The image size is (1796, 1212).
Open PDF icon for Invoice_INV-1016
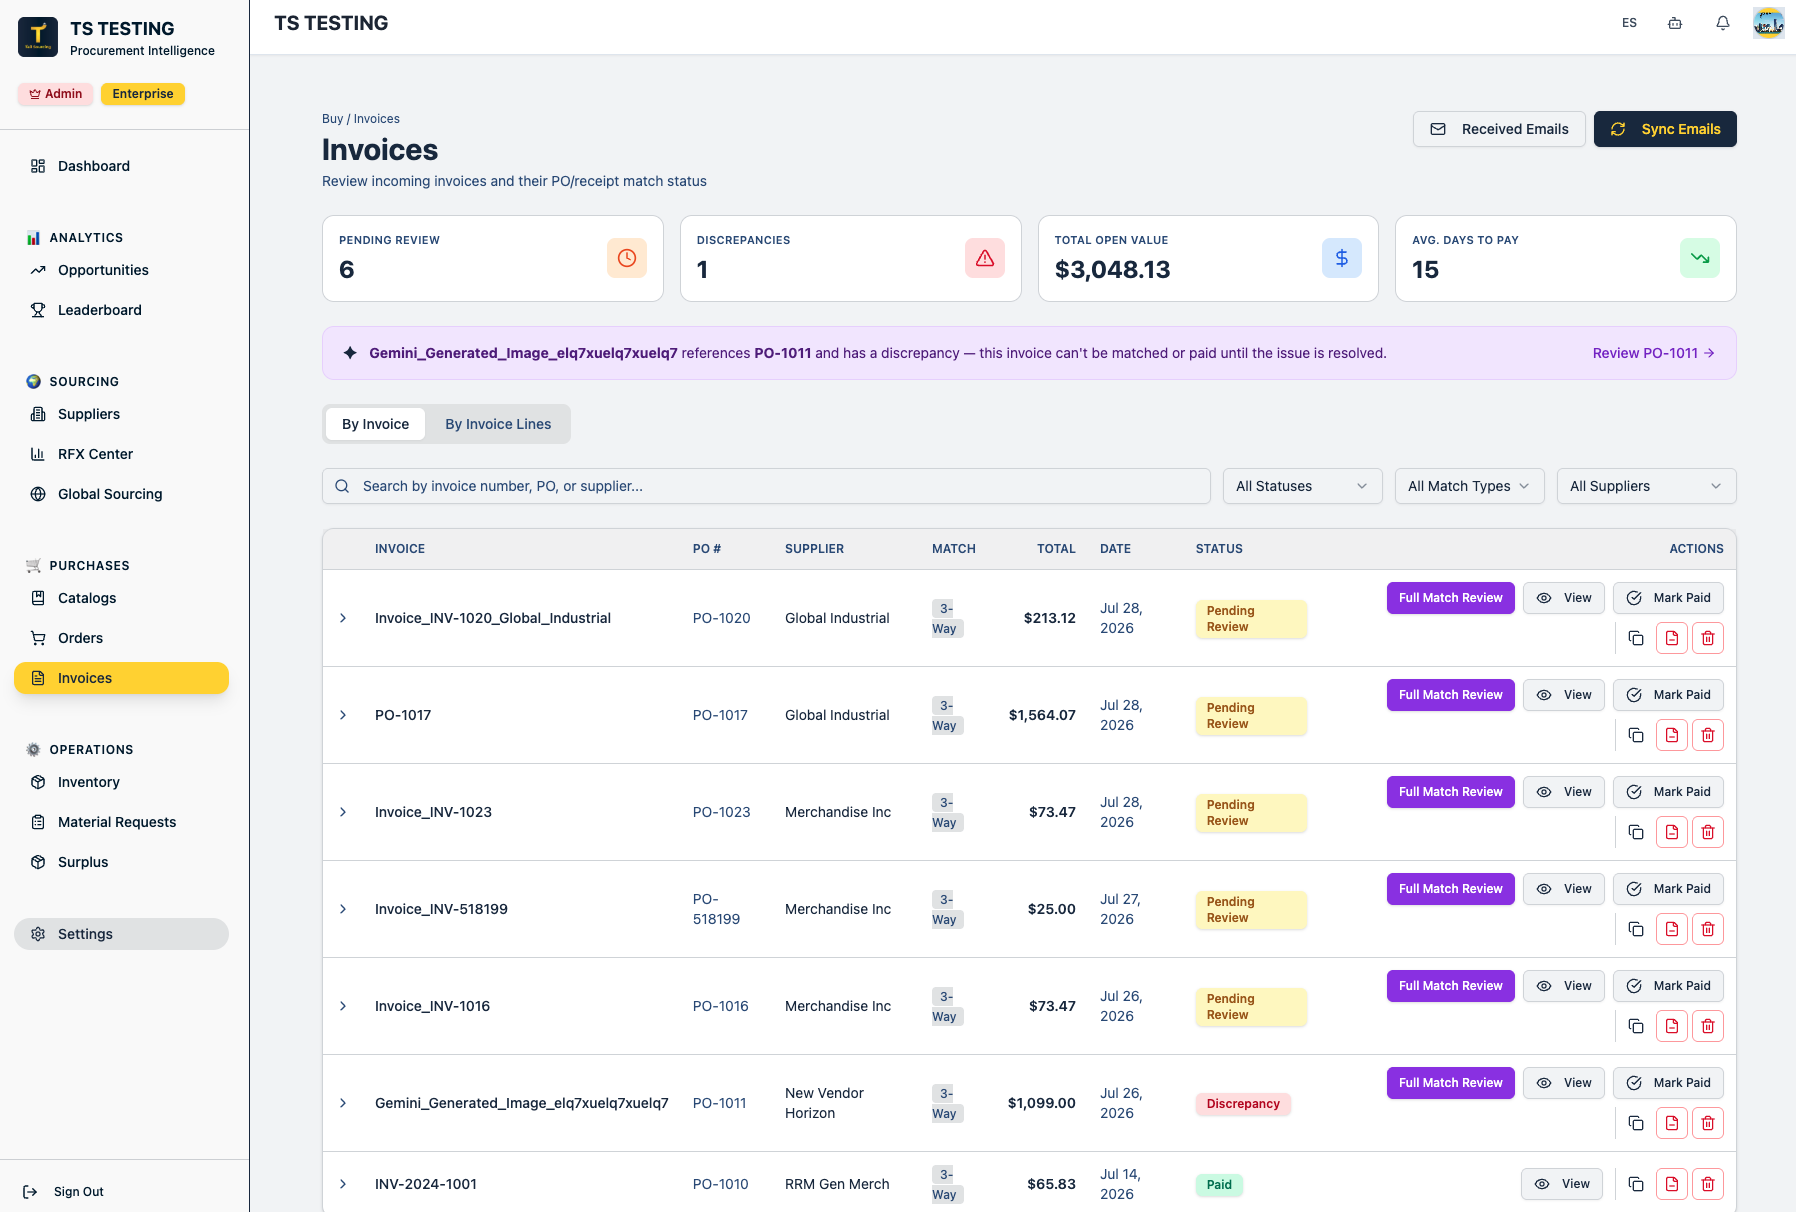click(x=1672, y=1026)
